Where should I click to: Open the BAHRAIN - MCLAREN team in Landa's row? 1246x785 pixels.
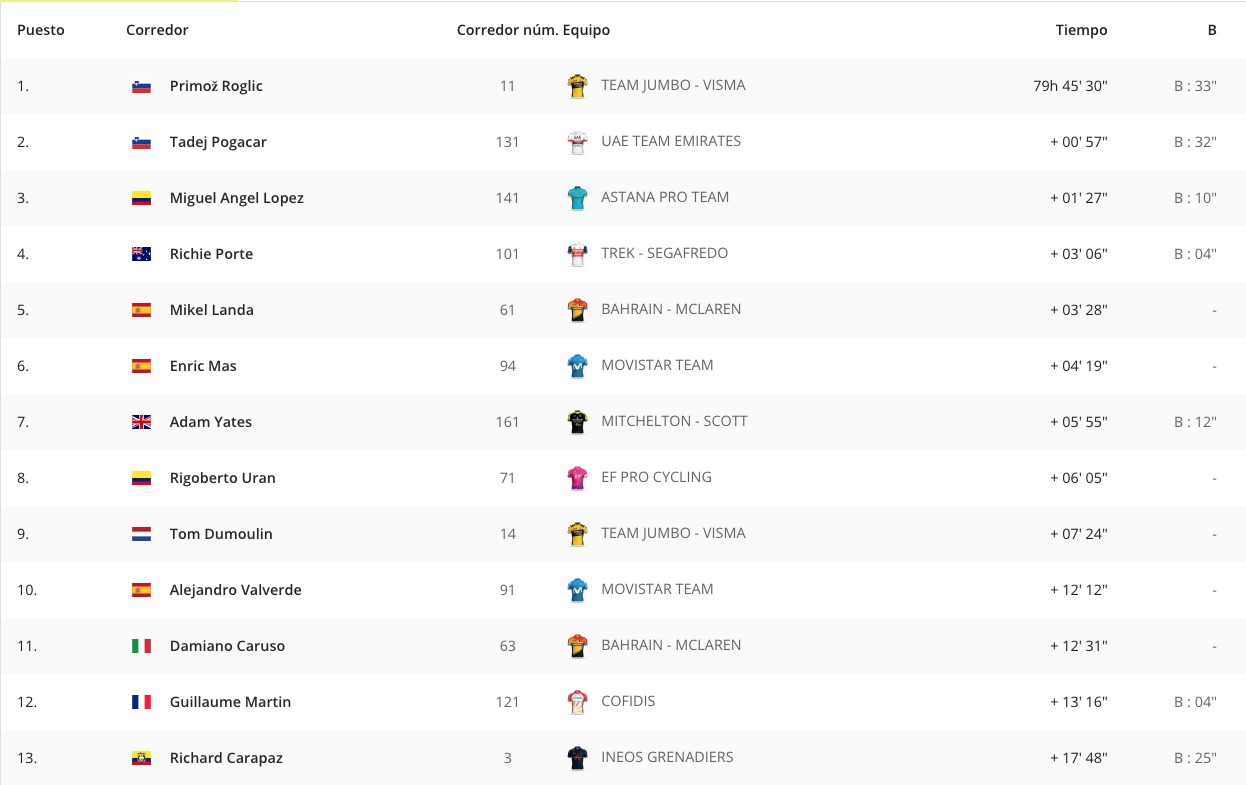point(671,309)
